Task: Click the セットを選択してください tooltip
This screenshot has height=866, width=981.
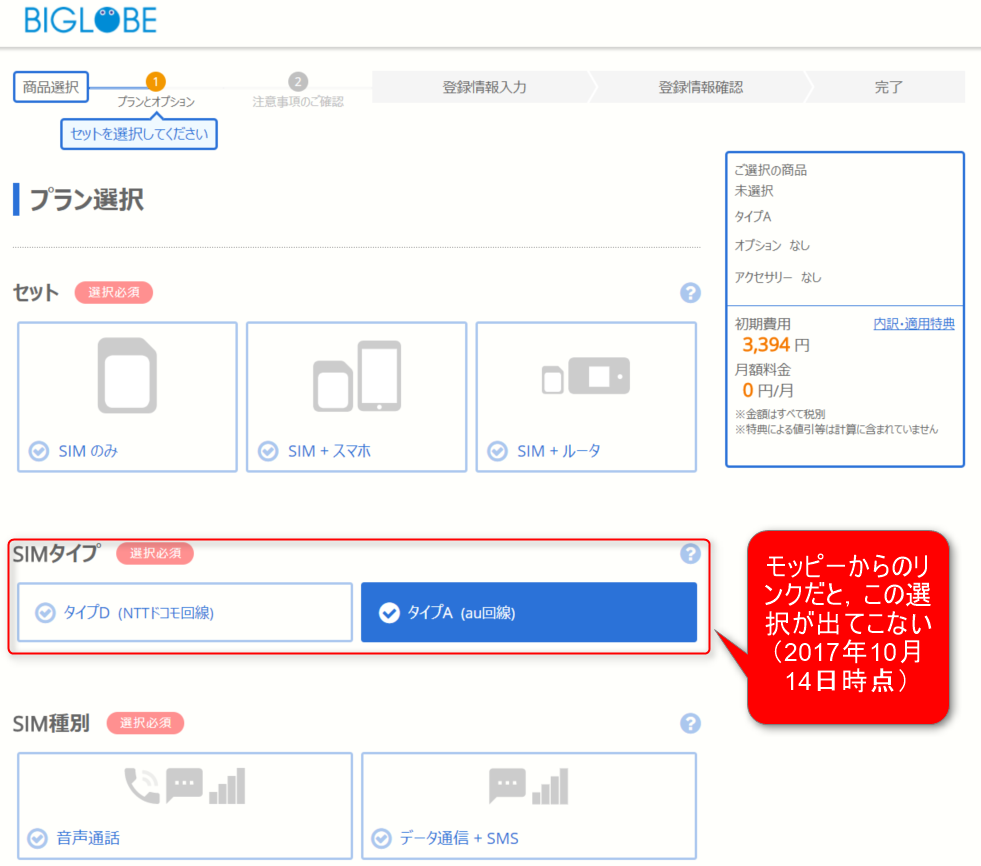Action: (139, 134)
